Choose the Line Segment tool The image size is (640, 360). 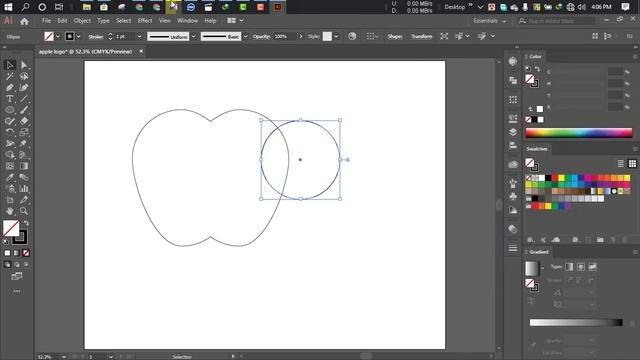pos(24,99)
